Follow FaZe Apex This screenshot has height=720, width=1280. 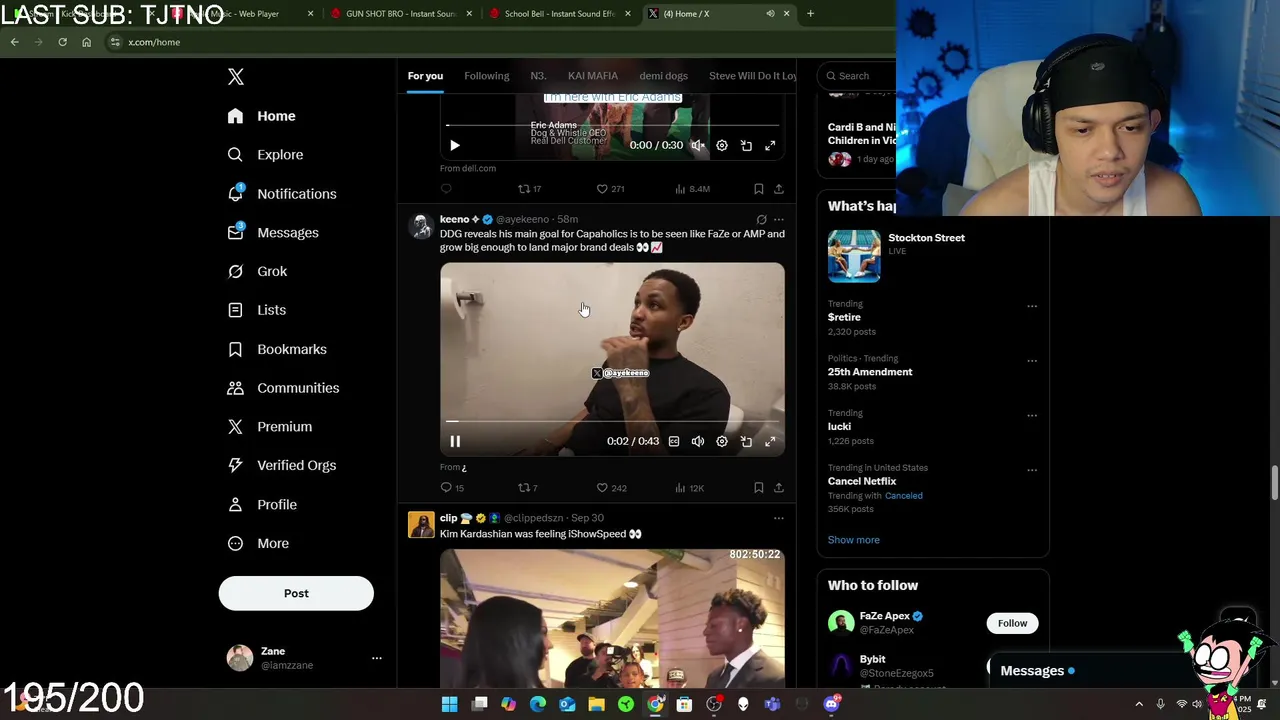click(1012, 624)
